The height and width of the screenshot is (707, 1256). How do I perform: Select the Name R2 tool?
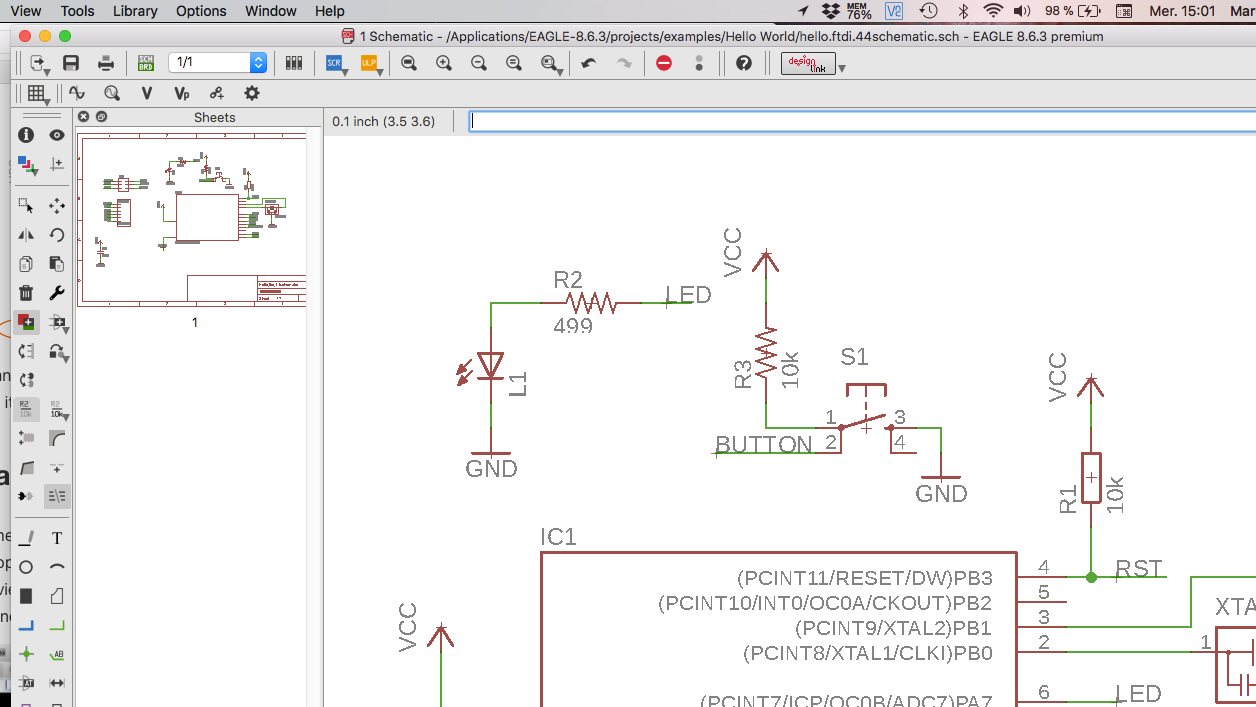(27, 408)
